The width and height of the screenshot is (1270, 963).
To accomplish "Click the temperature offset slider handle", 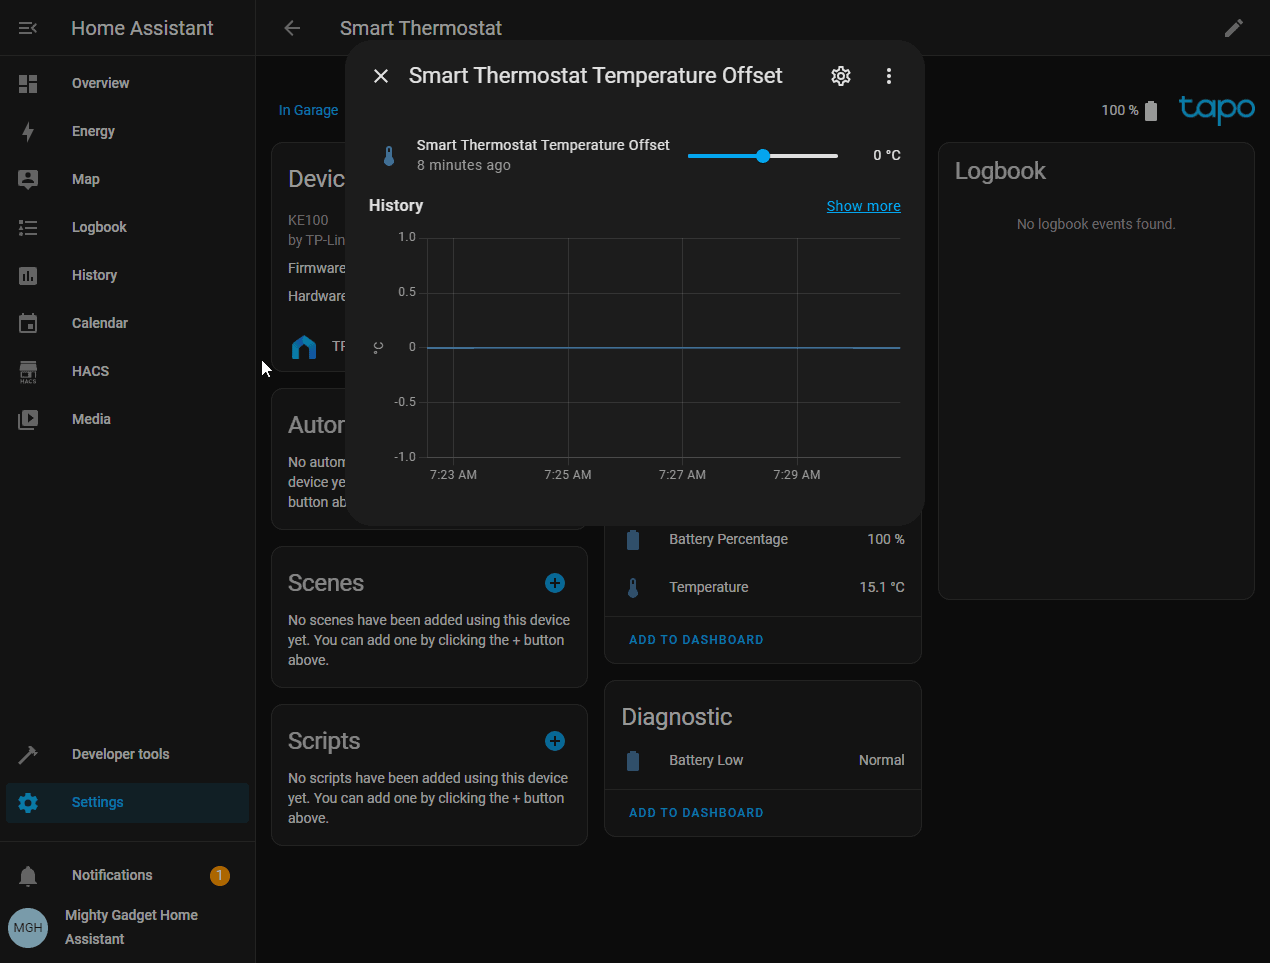I will (x=763, y=156).
